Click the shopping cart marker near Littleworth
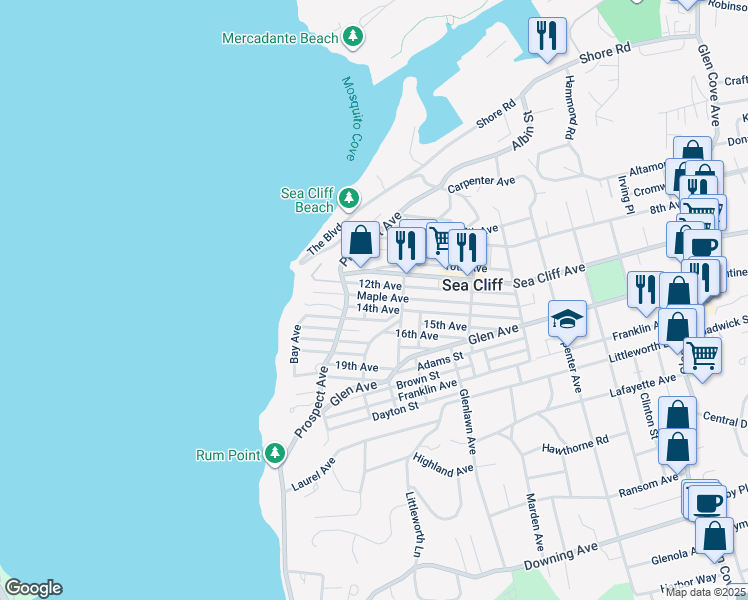 pyautogui.click(x=703, y=353)
